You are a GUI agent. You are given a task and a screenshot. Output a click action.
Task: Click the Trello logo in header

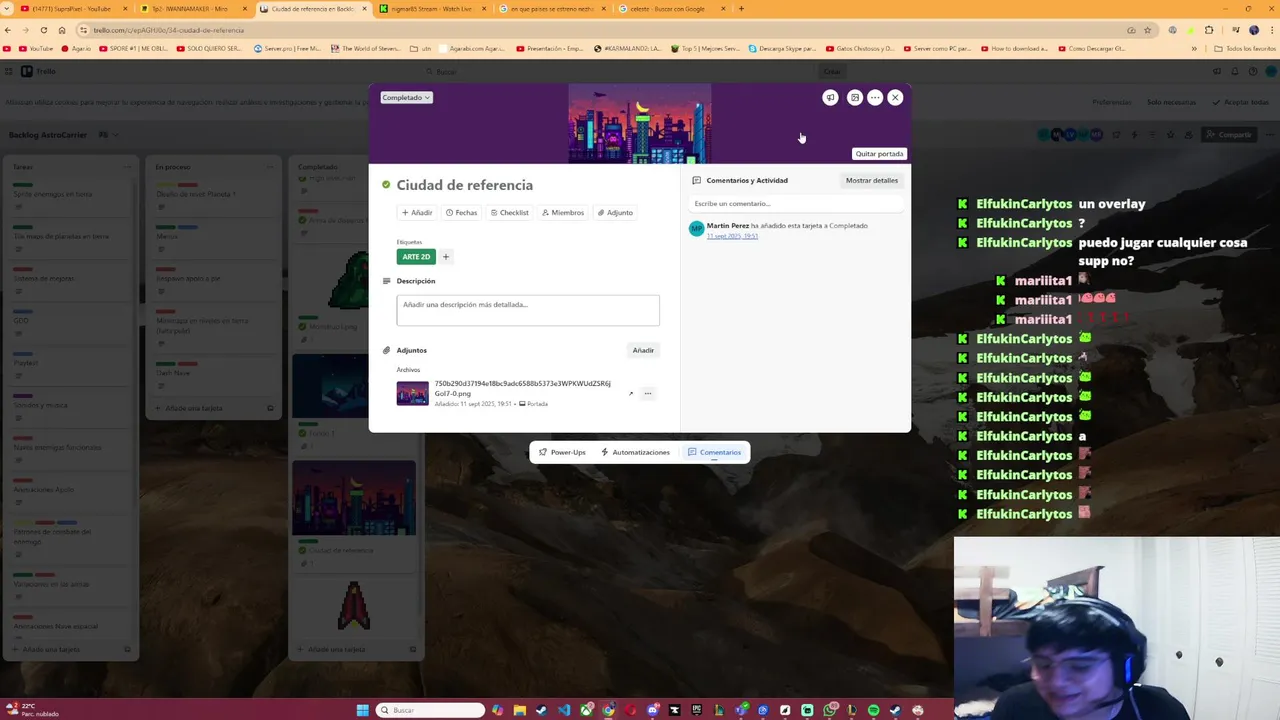click(38, 71)
